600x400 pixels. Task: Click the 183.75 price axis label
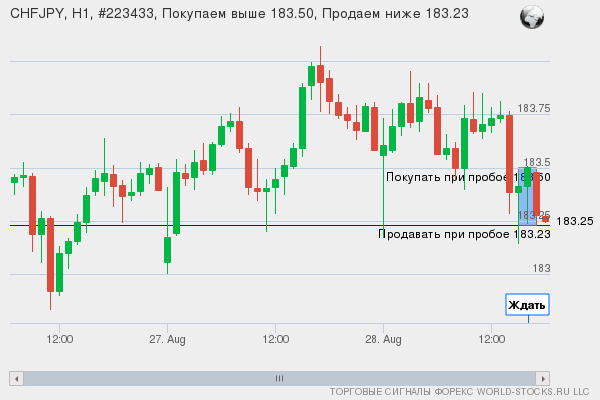point(534,109)
